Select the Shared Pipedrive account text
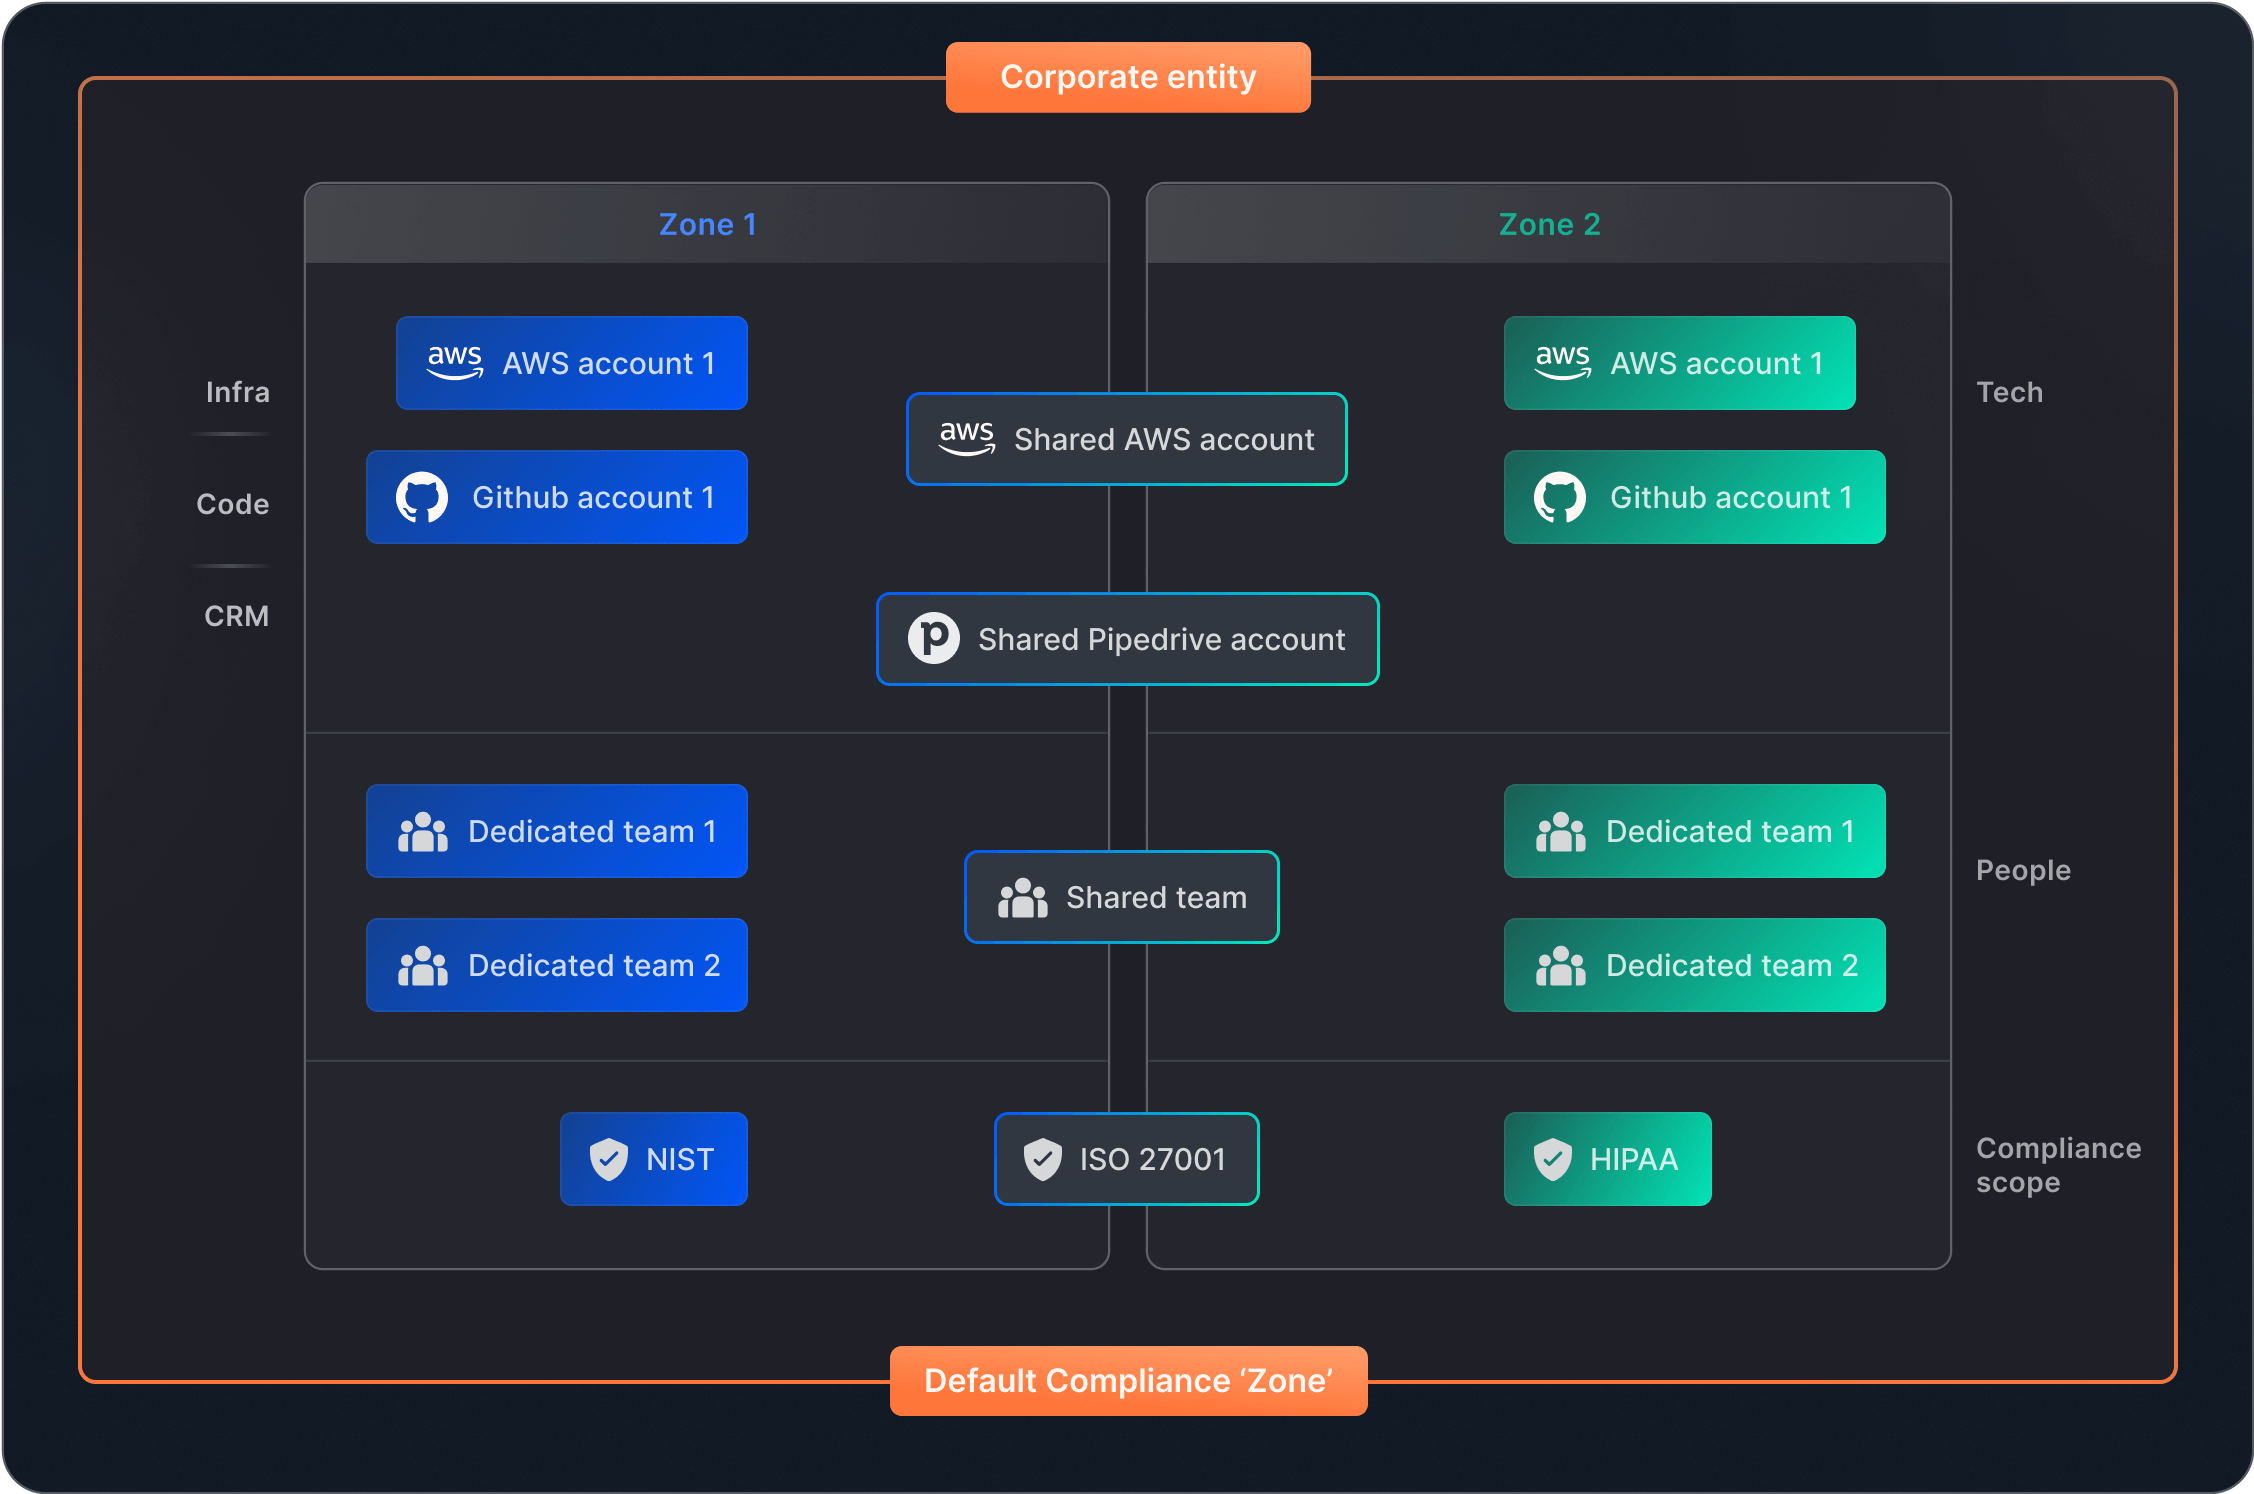The height and width of the screenshot is (1494, 2254). pos(1162,639)
